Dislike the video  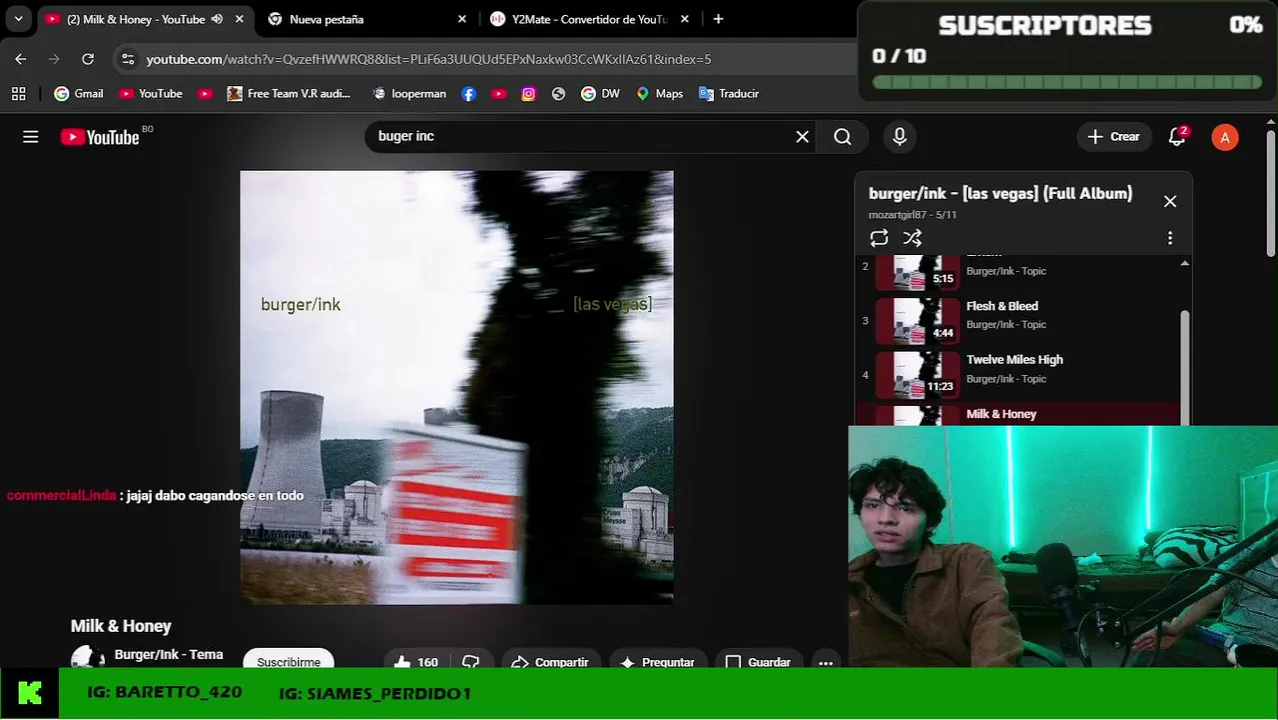(x=471, y=662)
